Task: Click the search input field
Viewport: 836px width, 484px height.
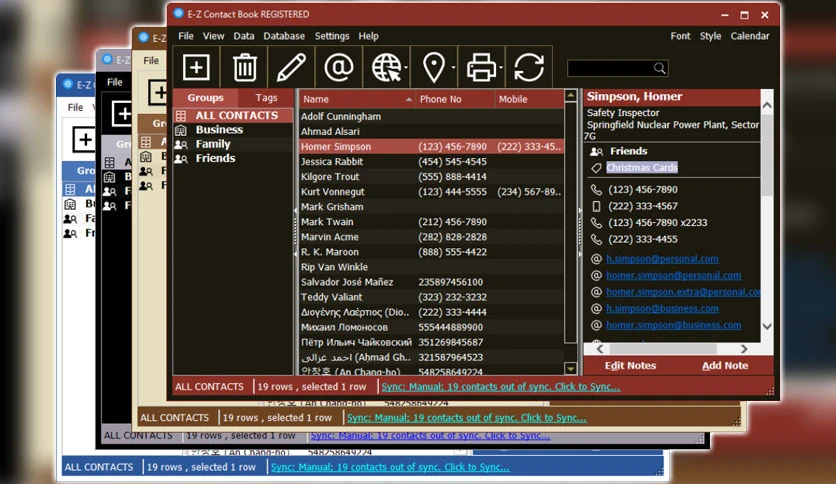Action: pos(610,68)
